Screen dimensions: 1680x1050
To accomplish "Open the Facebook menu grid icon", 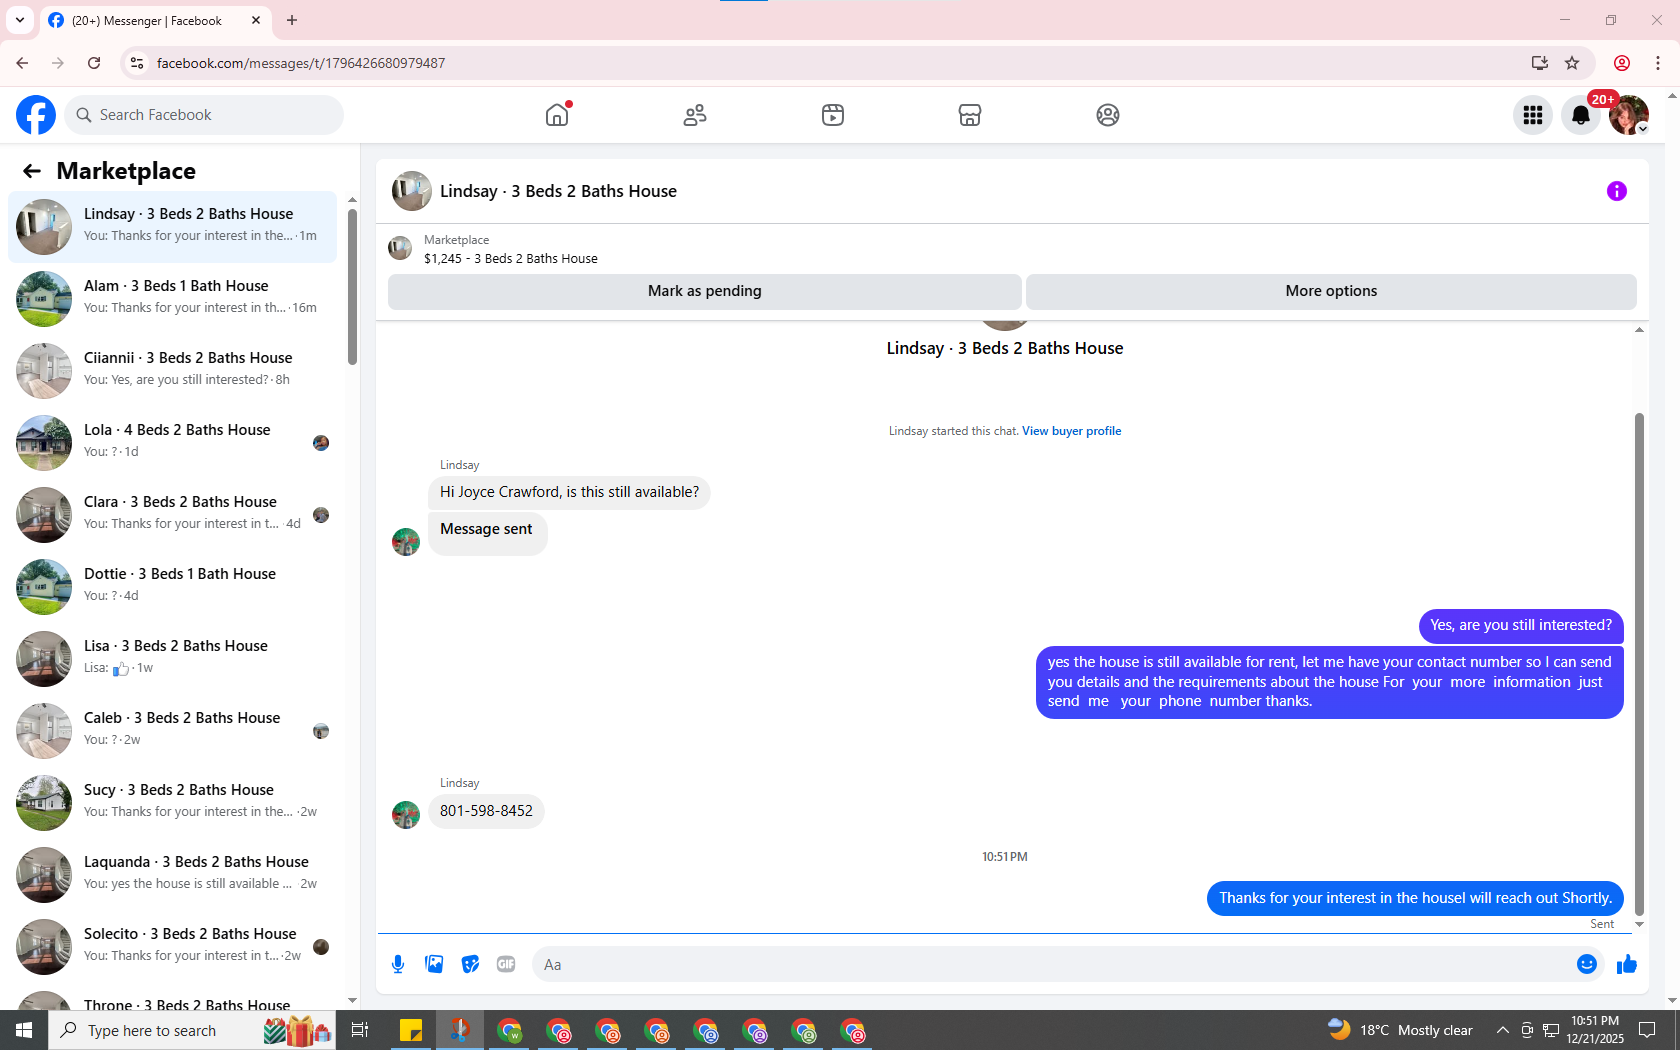I will point(1533,115).
